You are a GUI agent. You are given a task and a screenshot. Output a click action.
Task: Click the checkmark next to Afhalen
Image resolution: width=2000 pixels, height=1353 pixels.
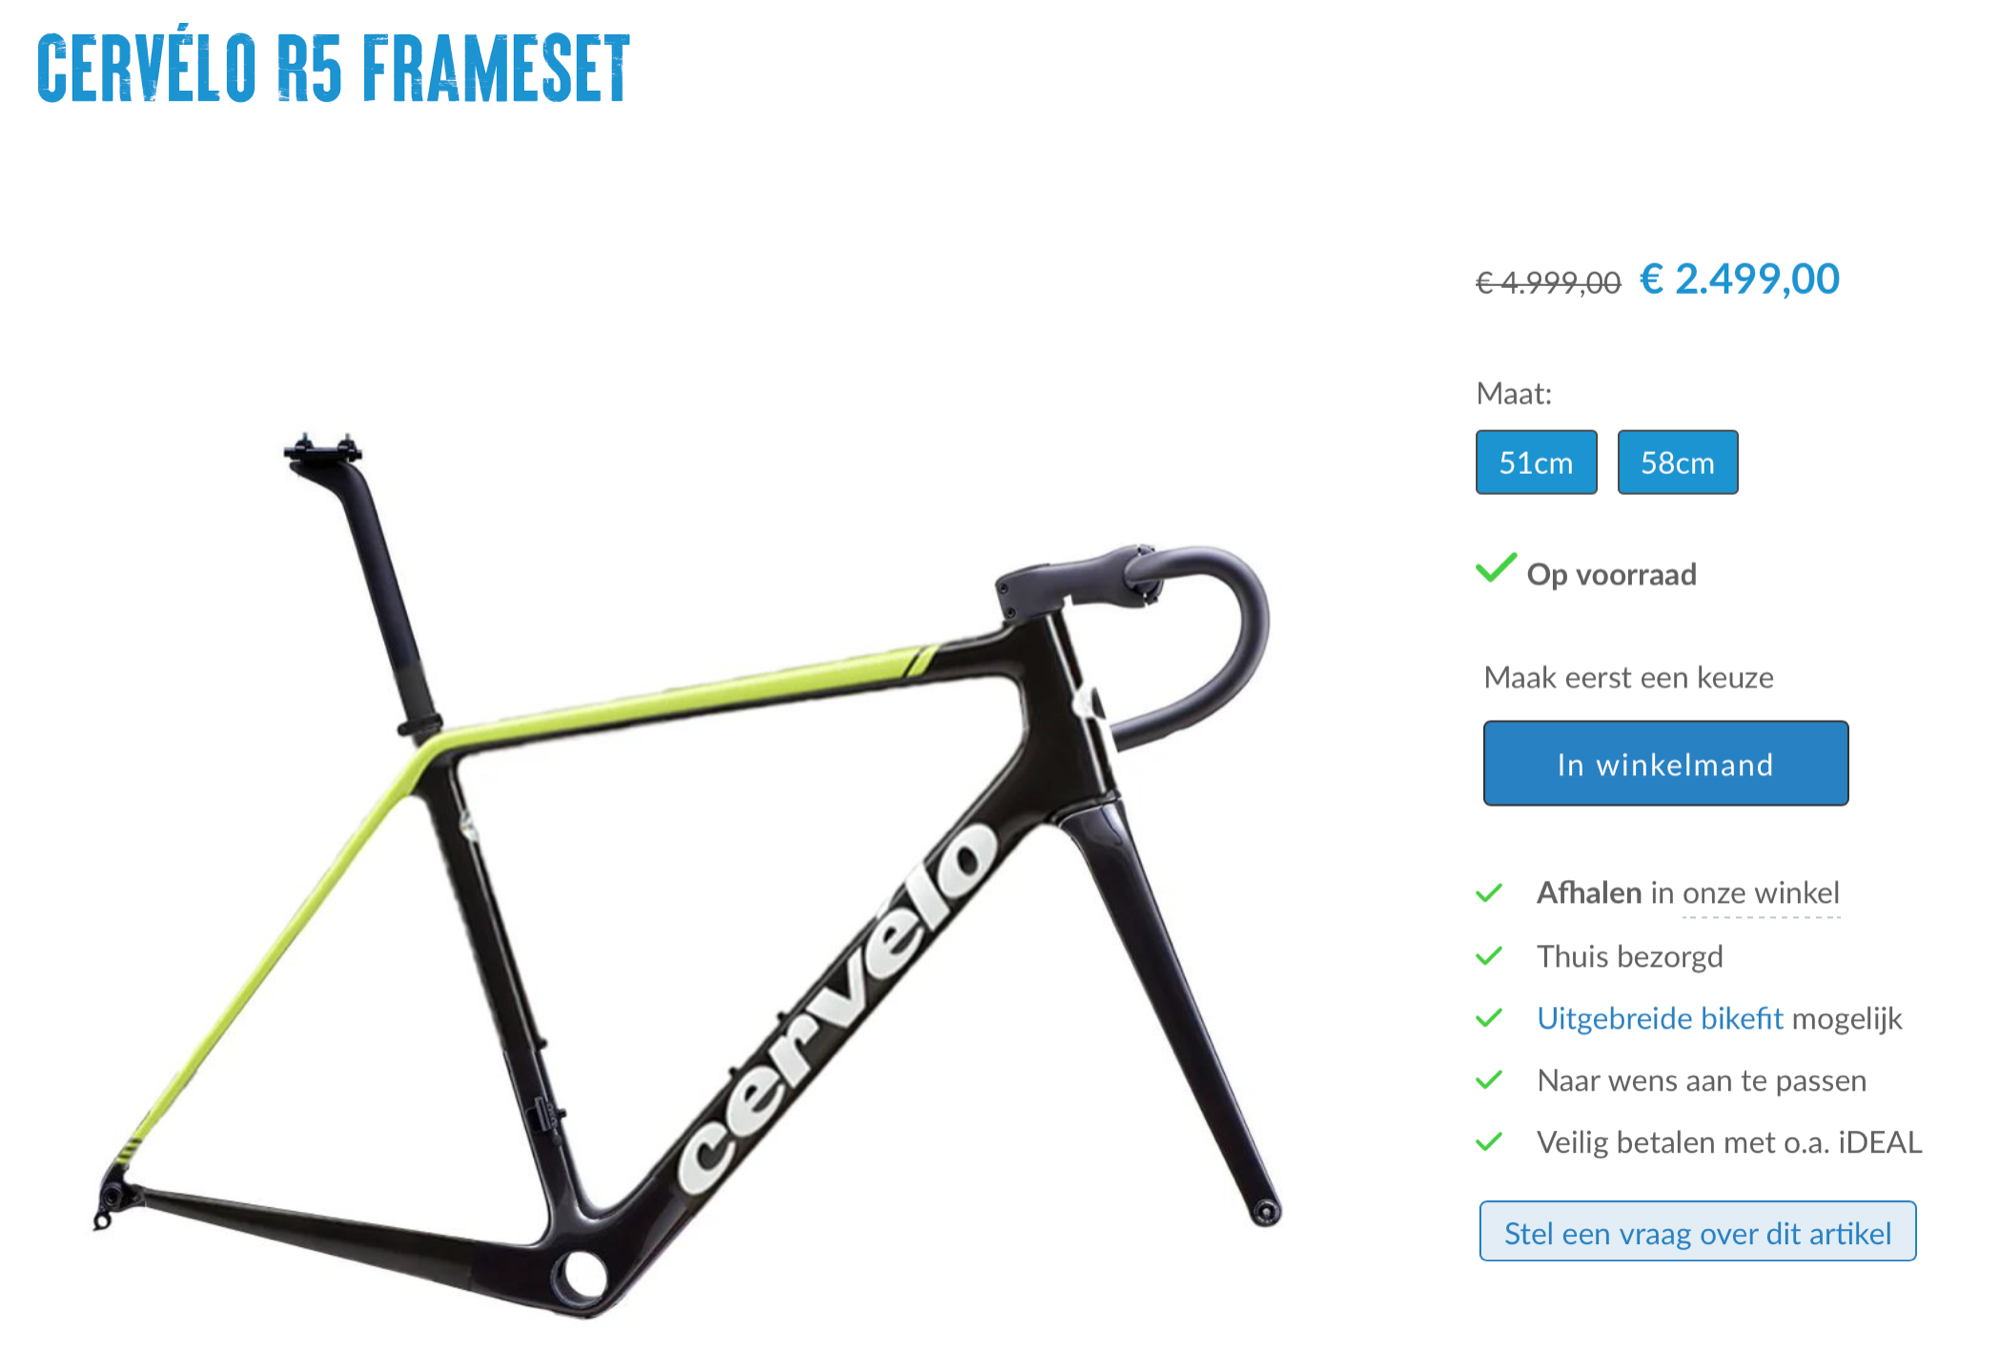pyautogui.click(x=1489, y=893)
